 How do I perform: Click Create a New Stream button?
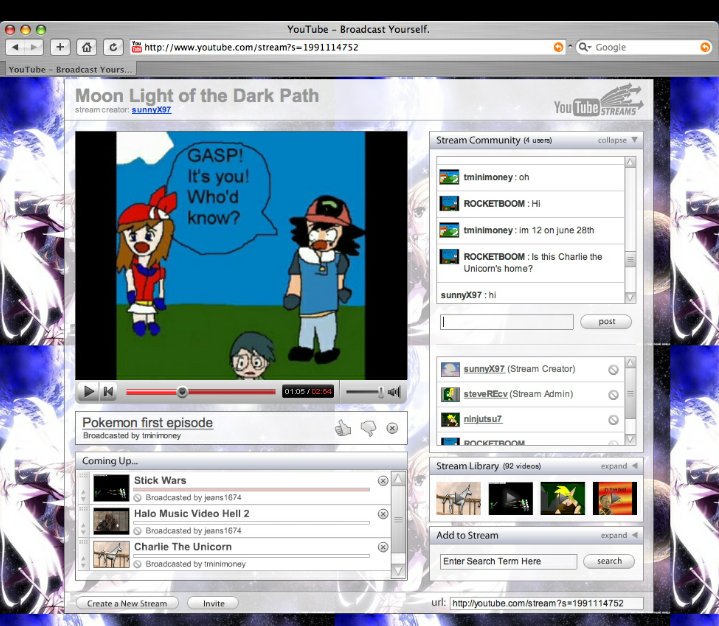pos(127,604)
